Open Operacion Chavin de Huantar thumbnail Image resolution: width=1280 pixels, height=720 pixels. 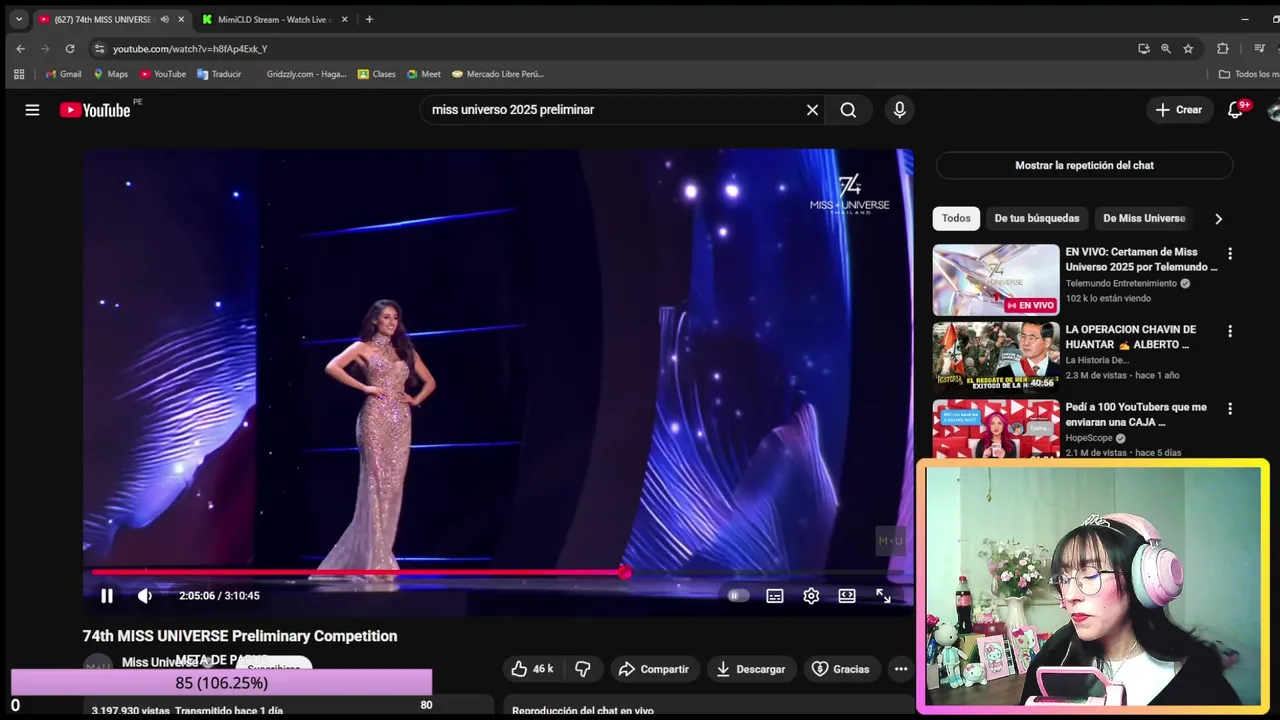coord(996,357)
